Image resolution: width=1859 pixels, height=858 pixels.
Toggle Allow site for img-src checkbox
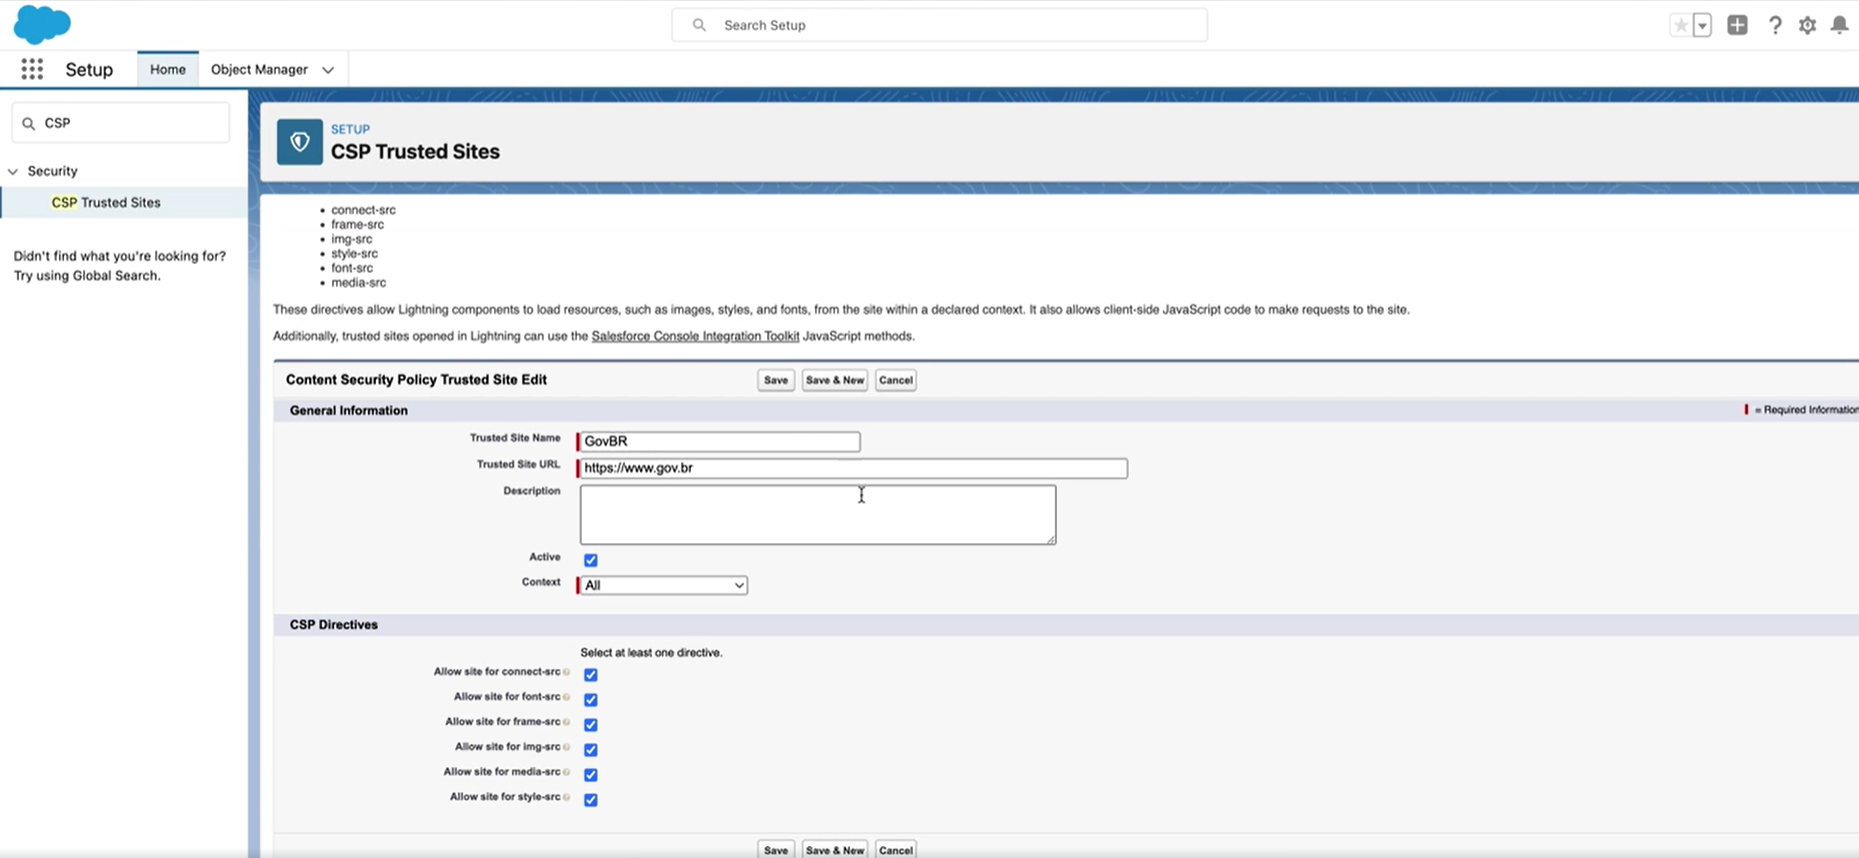tap(591, 750)
